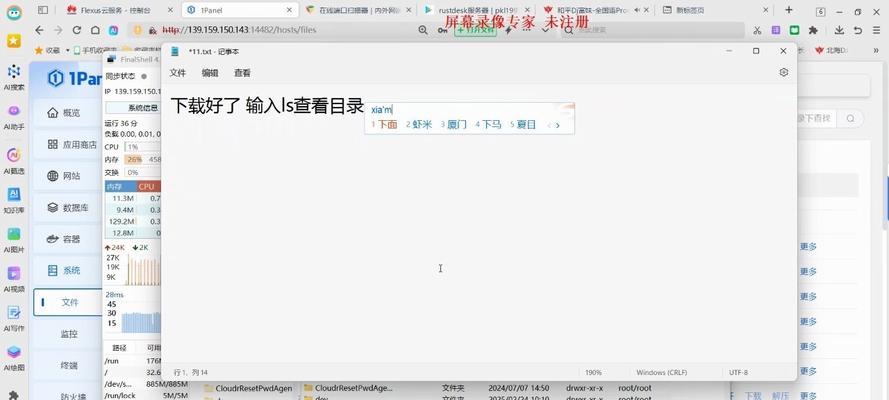
Task: Open AI搜索 in the browser sidebar
Action: coord(14,77)
